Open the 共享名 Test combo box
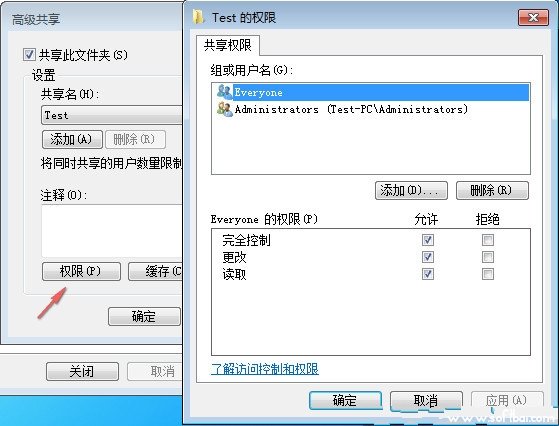This screenshot has width=559, height=426. point(112,115)
